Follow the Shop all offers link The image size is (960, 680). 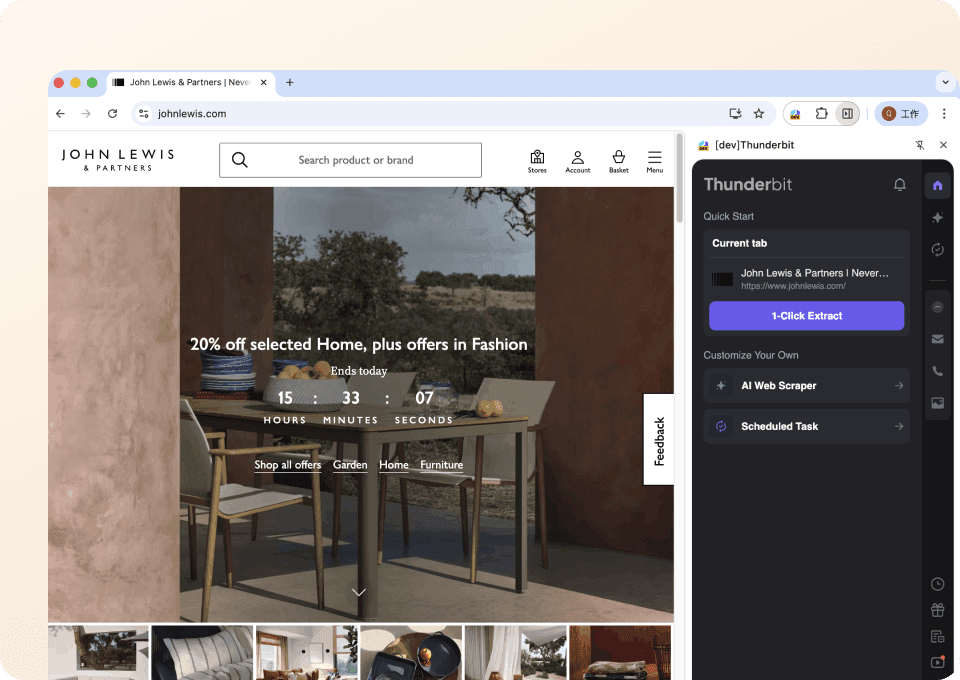287,465
